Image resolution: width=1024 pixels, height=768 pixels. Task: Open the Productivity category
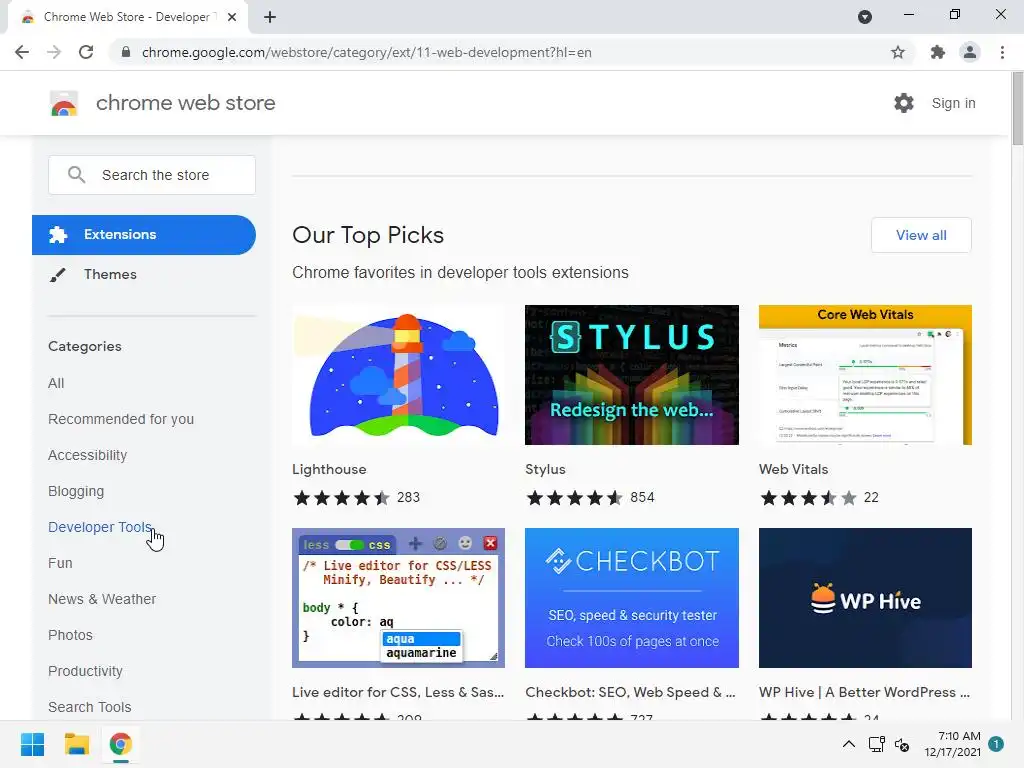tap(85, 671)
